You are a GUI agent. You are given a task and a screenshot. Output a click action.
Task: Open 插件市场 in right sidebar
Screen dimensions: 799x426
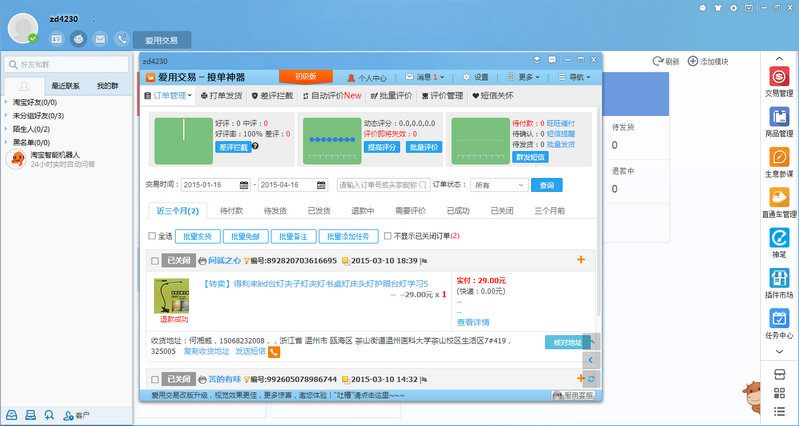click(x=779, y=283)
